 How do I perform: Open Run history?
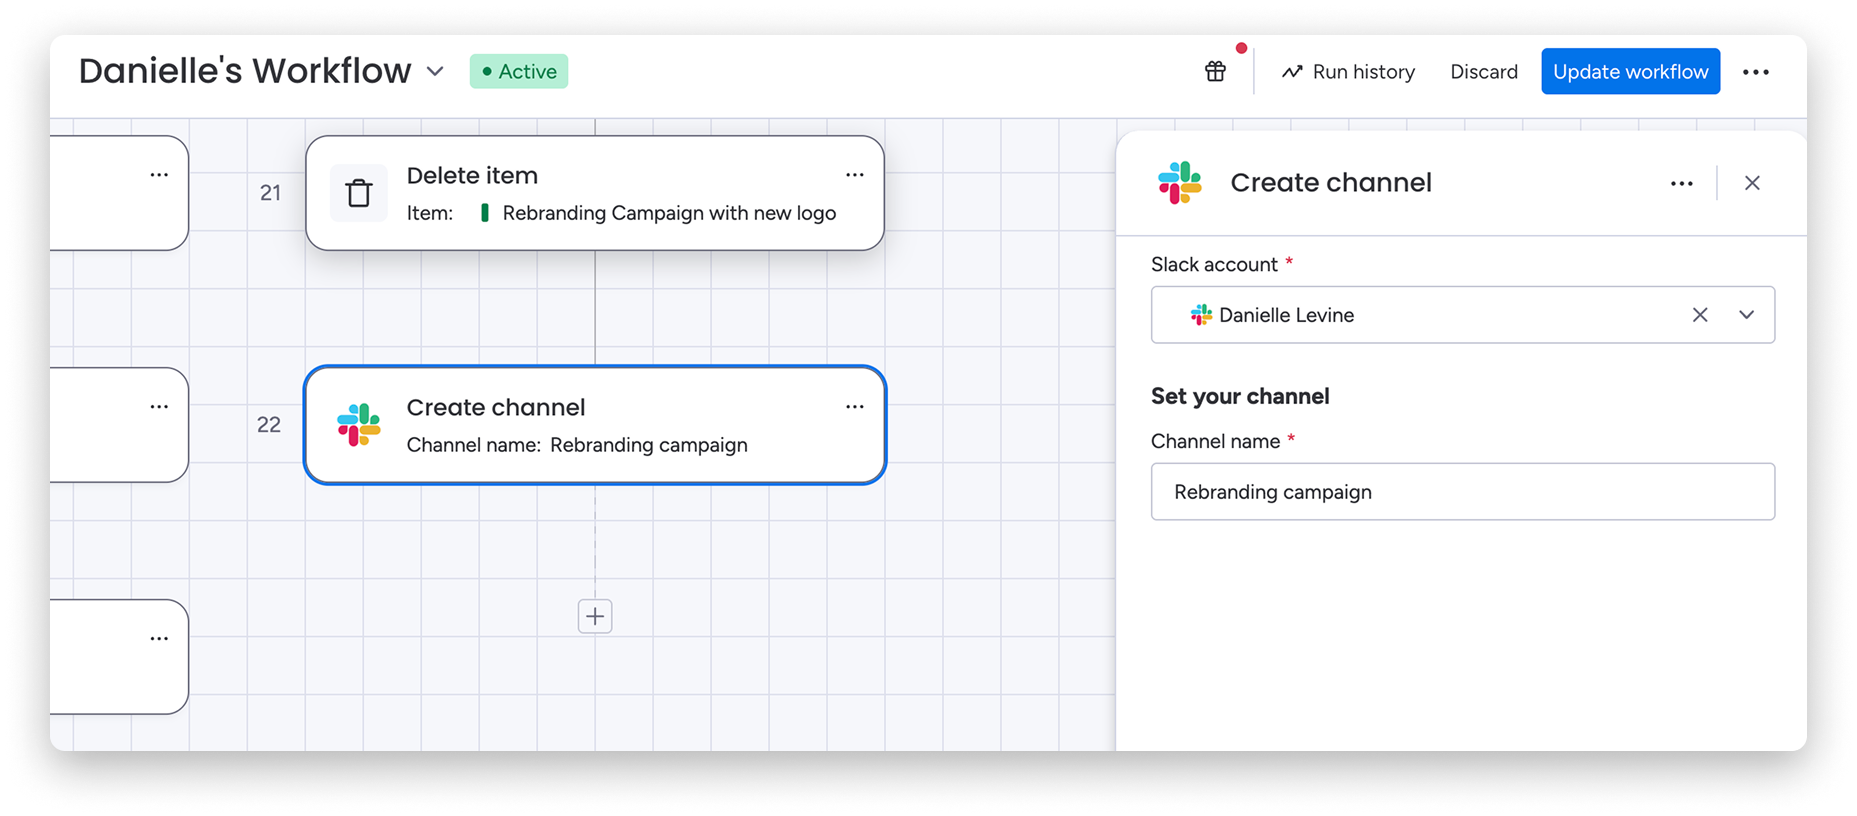(x=1348, y=72)
